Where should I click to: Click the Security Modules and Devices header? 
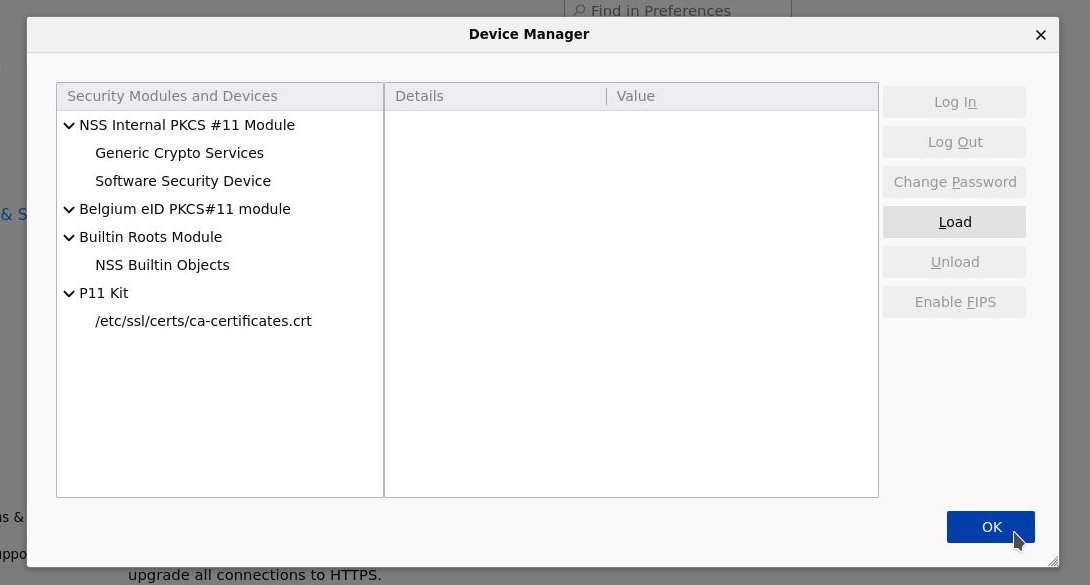tap(220, 97)
